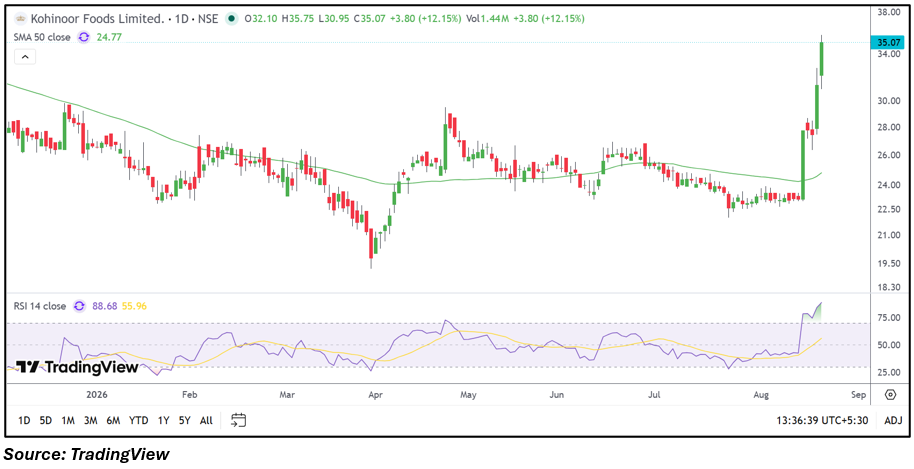Open the go-to-date calendar icon
This screenshot has height=469, width=914.
(238, 420)
